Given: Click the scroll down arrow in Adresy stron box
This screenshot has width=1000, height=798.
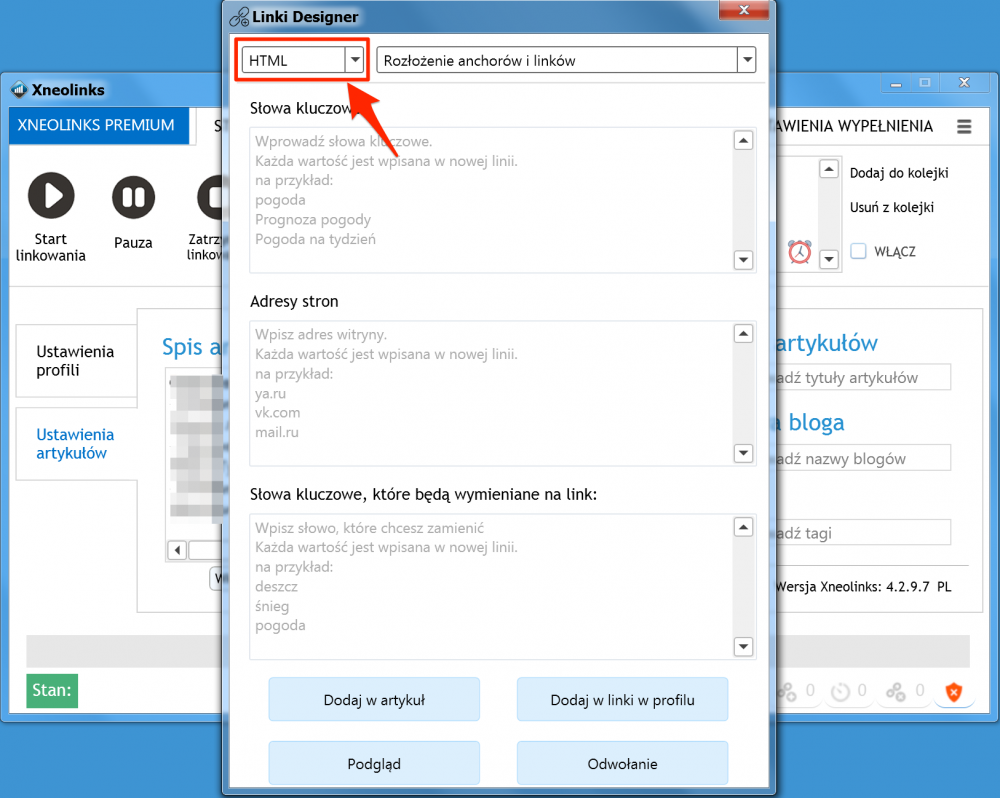Looking at the screenshot, I should coord(744,453).
